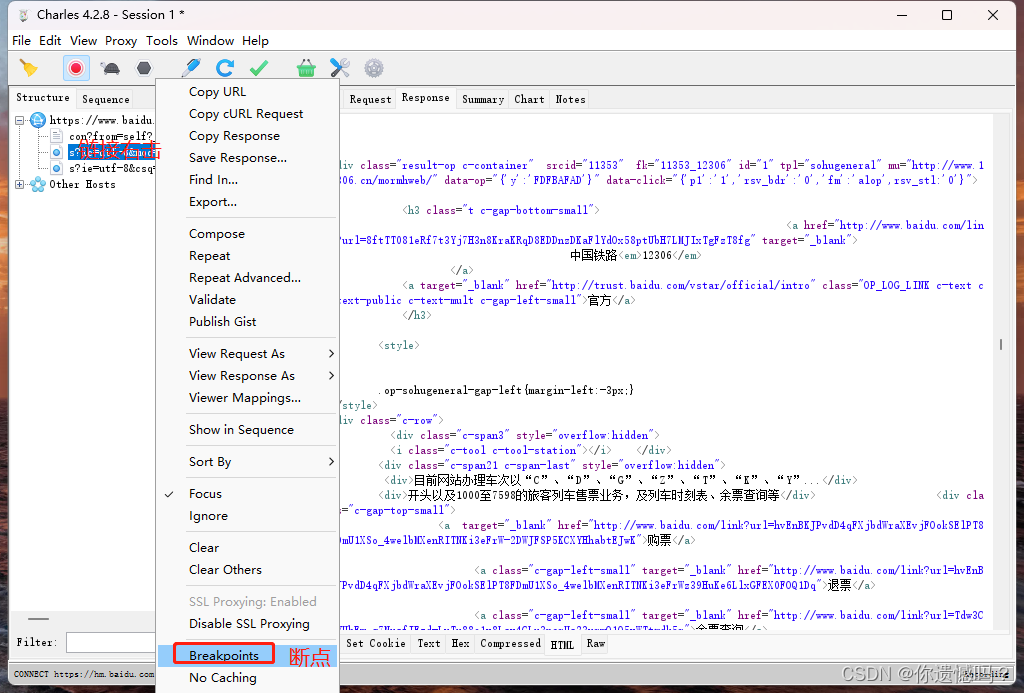Collapse the https://www.baidu host tree node
Screen dimensions: 1024x693
pos(20,120)
